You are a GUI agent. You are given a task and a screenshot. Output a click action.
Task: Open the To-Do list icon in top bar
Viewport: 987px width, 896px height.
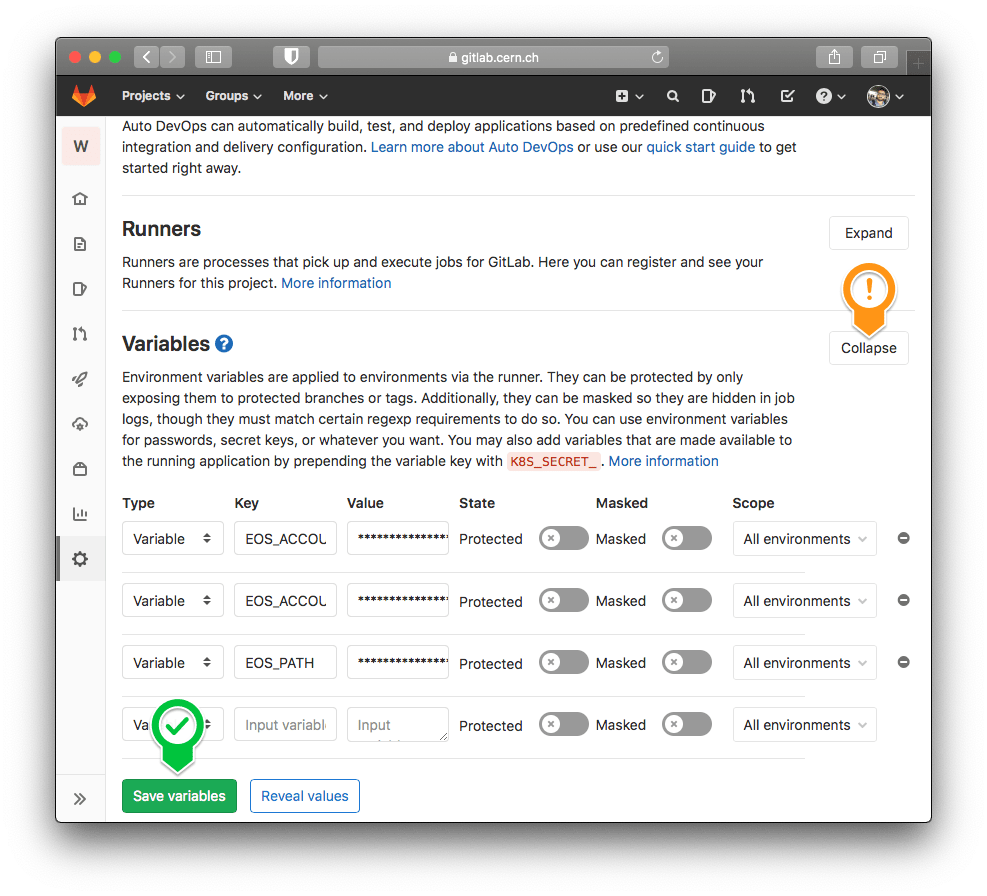[x=787, y=96]
